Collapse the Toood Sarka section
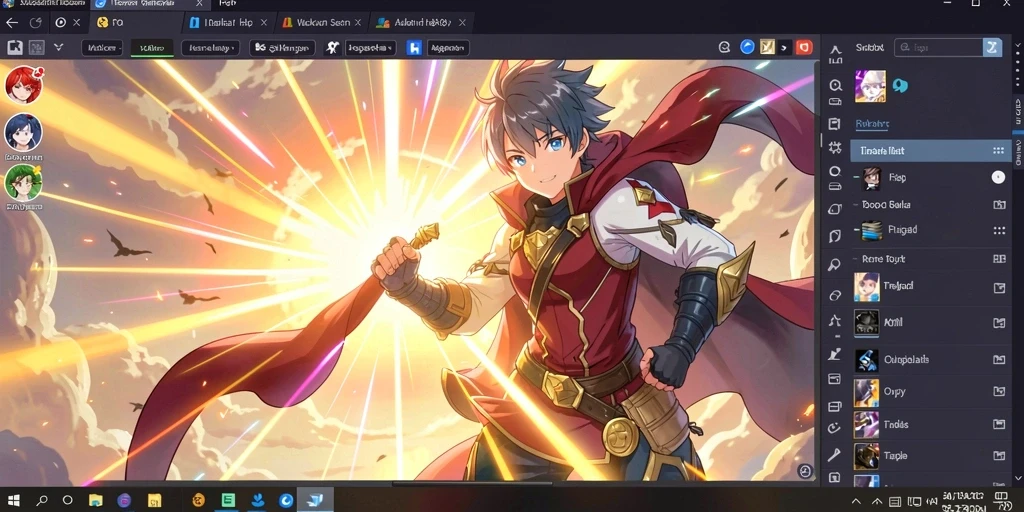Image resolution: width=1024 pixels, height=512 pixels. click(856, 204)
